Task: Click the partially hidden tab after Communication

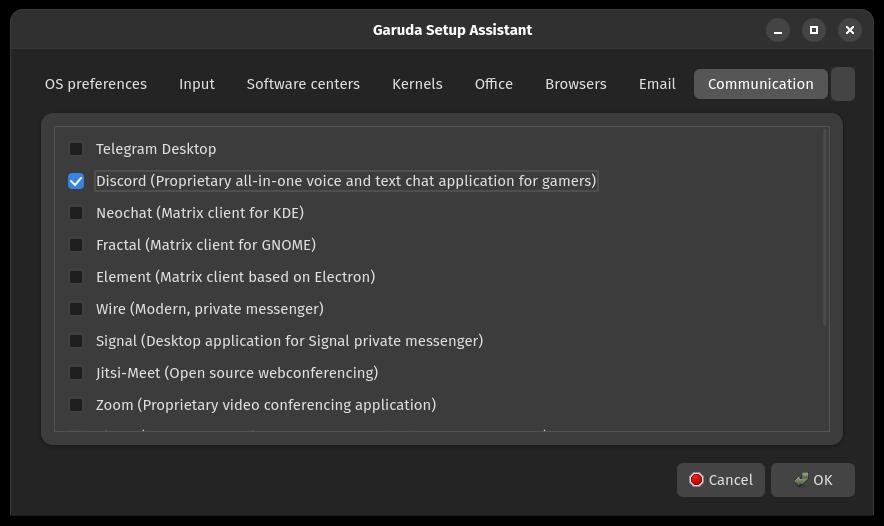Action: pyautogui.click(x=843, y=84)
